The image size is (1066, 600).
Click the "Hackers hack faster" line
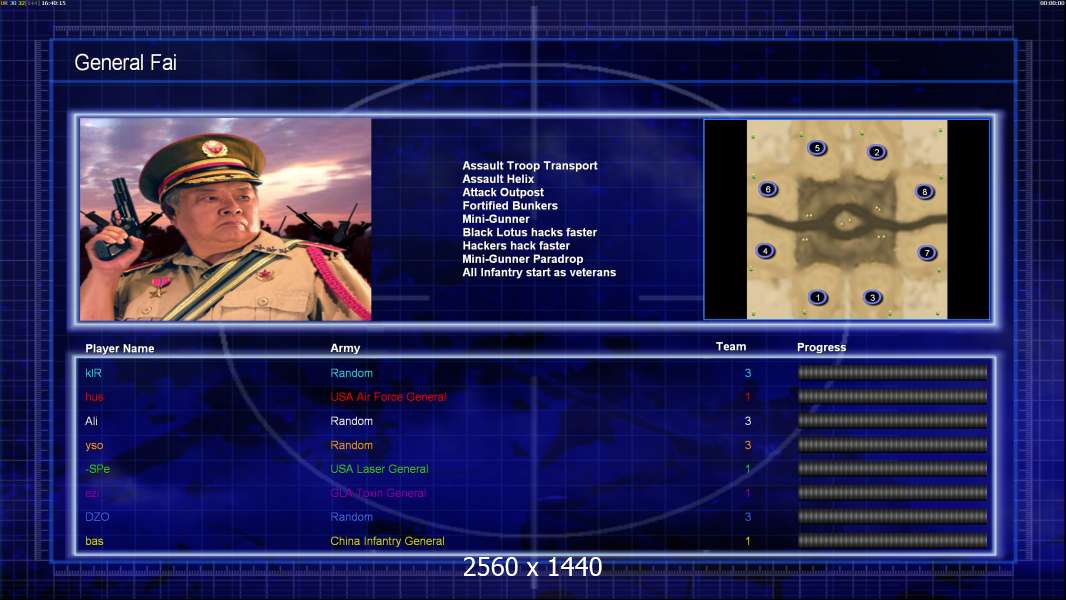(x=516, y=245)
